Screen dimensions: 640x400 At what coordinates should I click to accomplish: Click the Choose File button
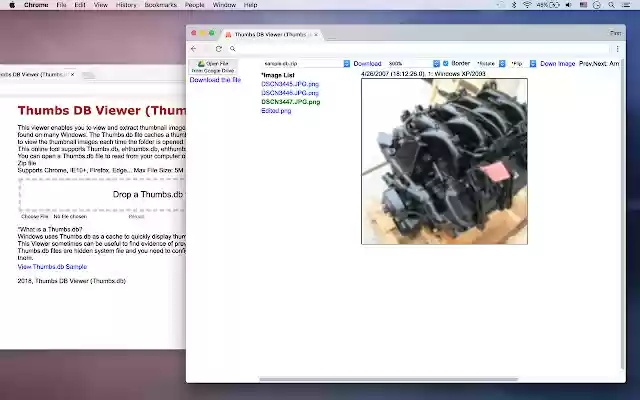35,216
